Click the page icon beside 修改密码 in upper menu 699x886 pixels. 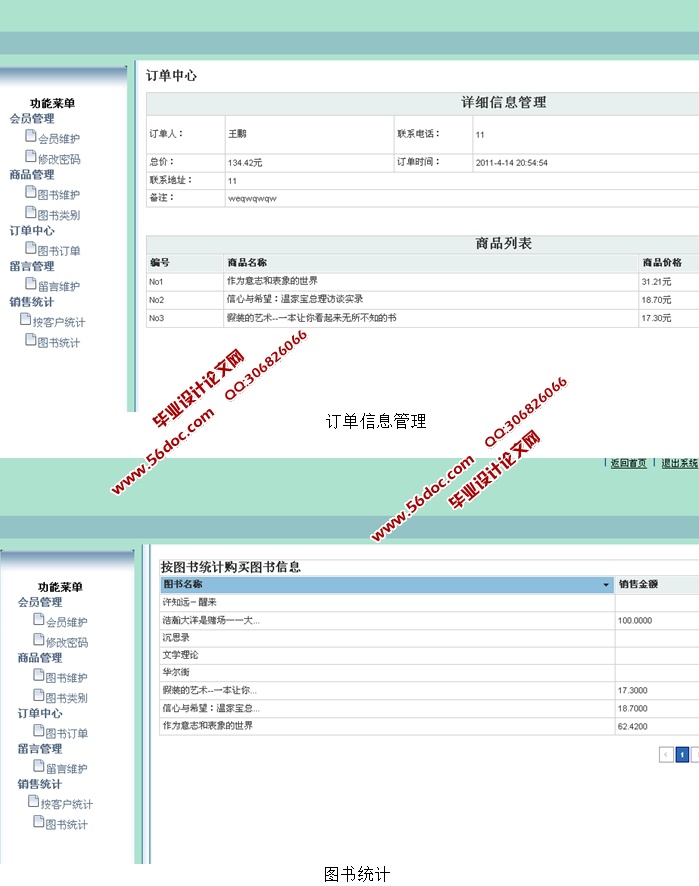(x=31, y=158)
